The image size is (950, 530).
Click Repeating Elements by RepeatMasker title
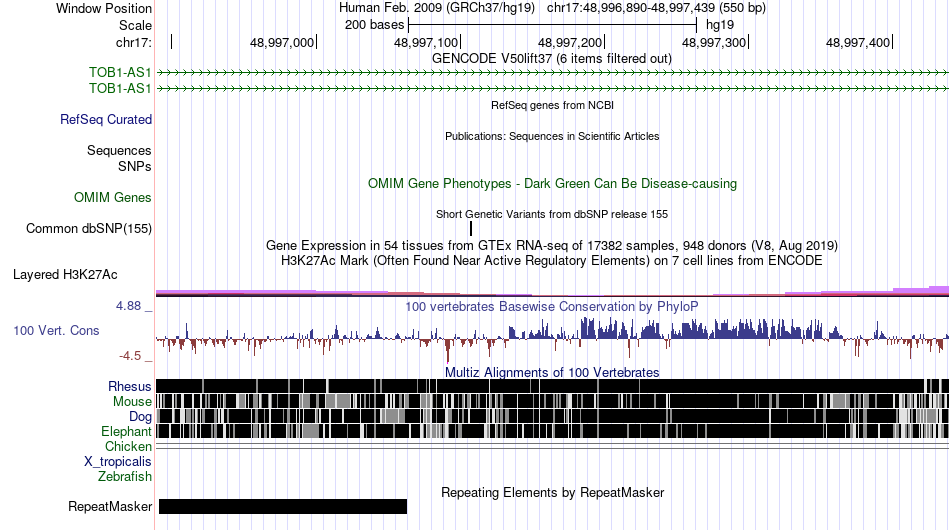pyautogui.click(x=553, y=492)
